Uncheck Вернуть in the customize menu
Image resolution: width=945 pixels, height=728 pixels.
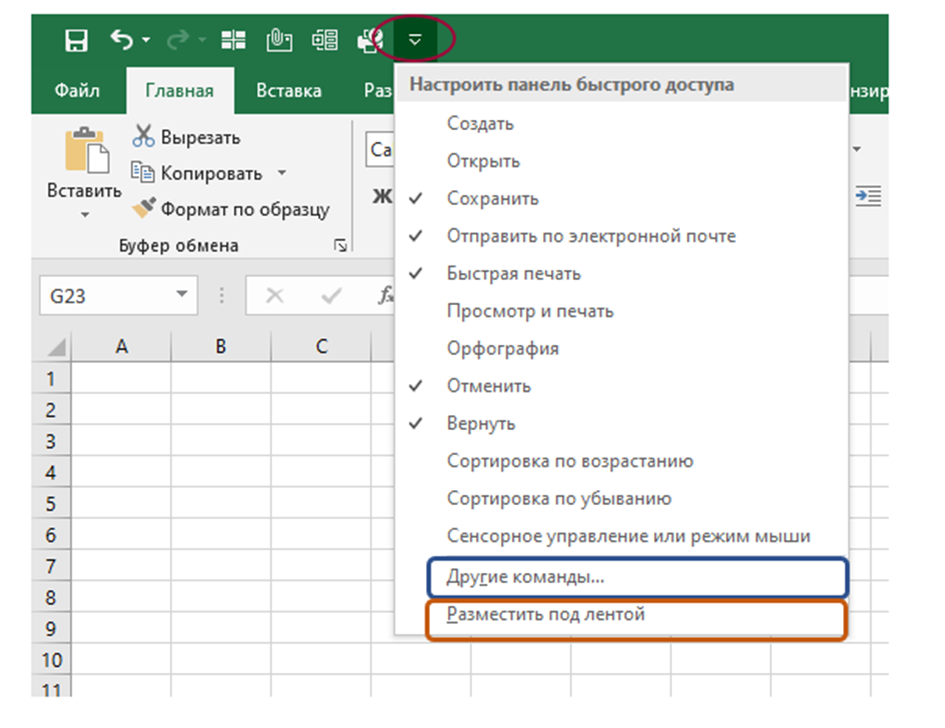(622, 423)
